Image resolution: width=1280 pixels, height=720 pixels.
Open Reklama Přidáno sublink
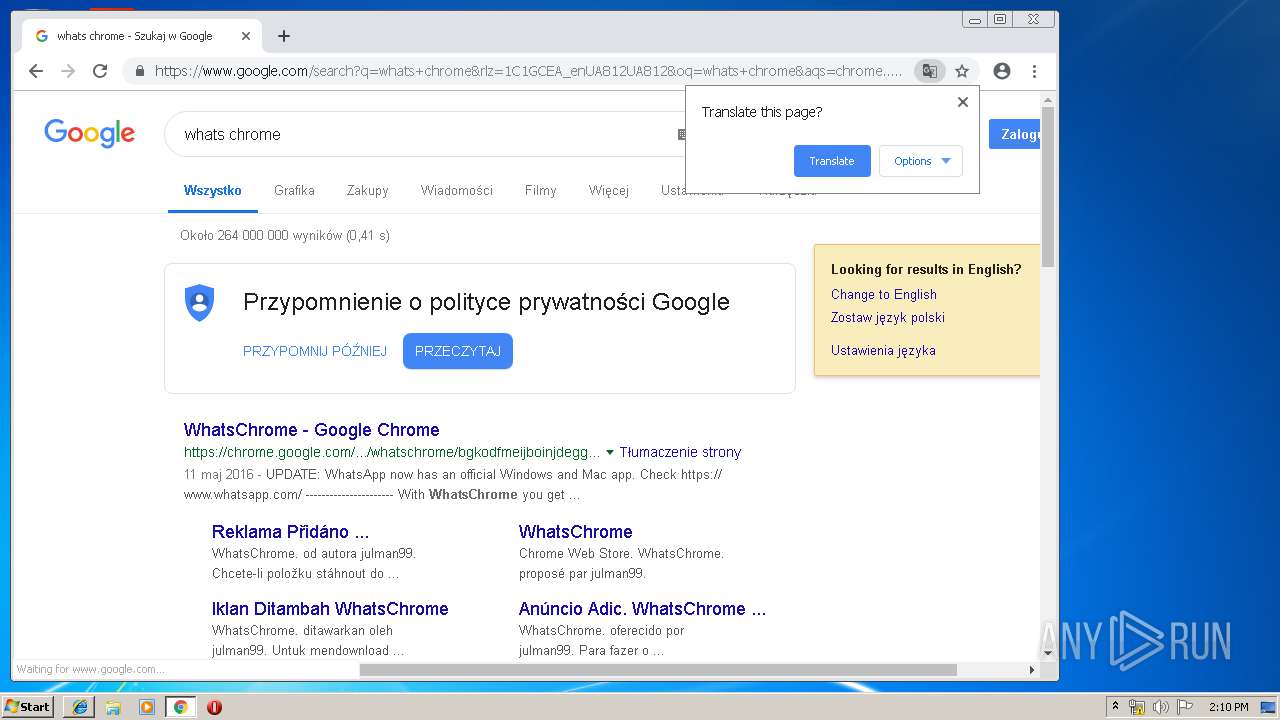pos(290,532)
